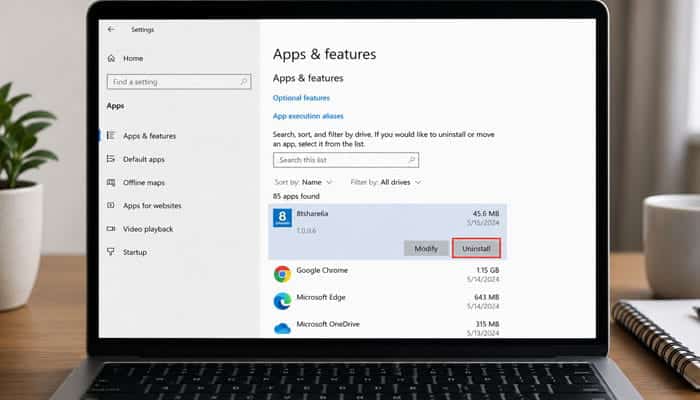Open the Optional features link

click(301, 98)
